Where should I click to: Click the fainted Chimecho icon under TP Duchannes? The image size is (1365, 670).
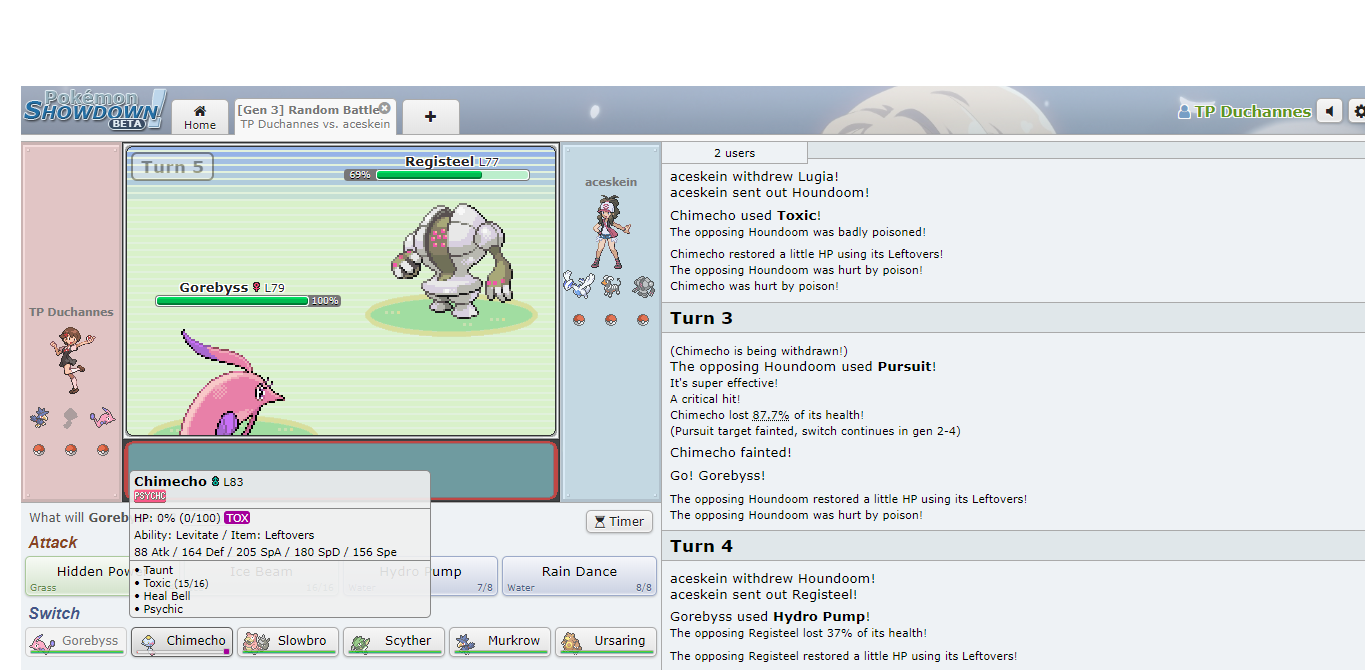click(71, 417)
